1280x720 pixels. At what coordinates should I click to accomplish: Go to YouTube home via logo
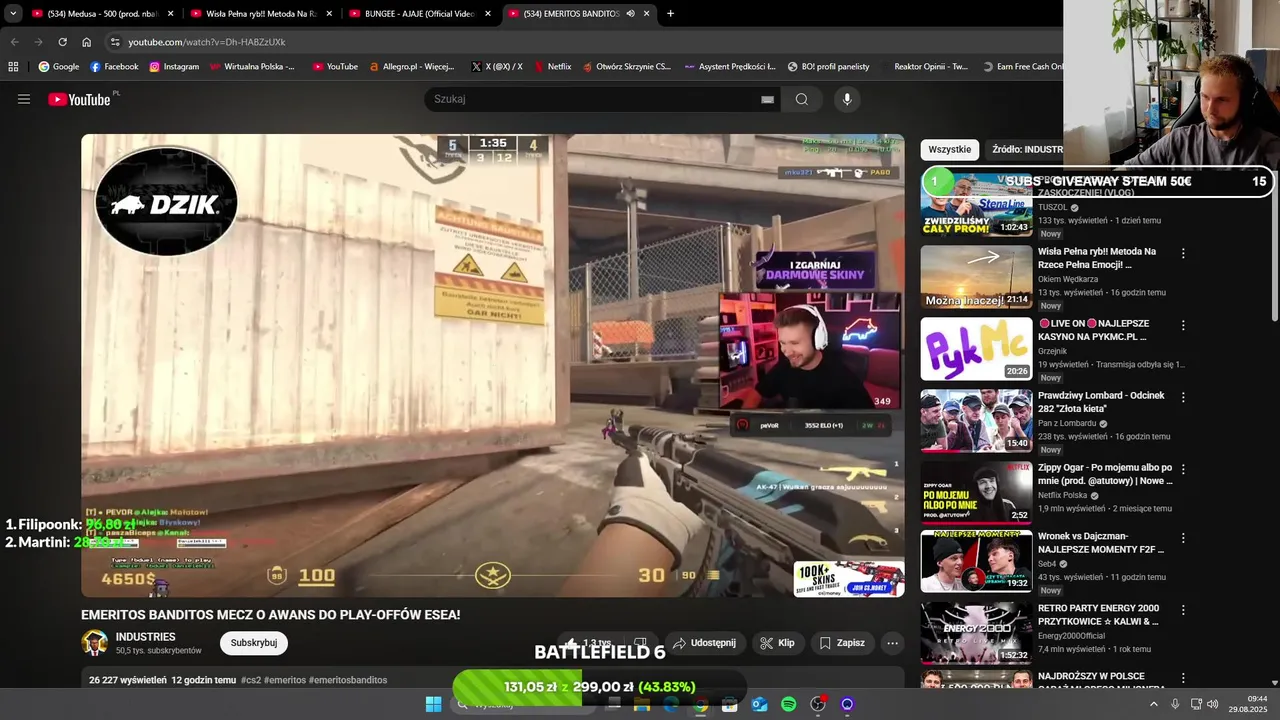[x=80, y=99]
